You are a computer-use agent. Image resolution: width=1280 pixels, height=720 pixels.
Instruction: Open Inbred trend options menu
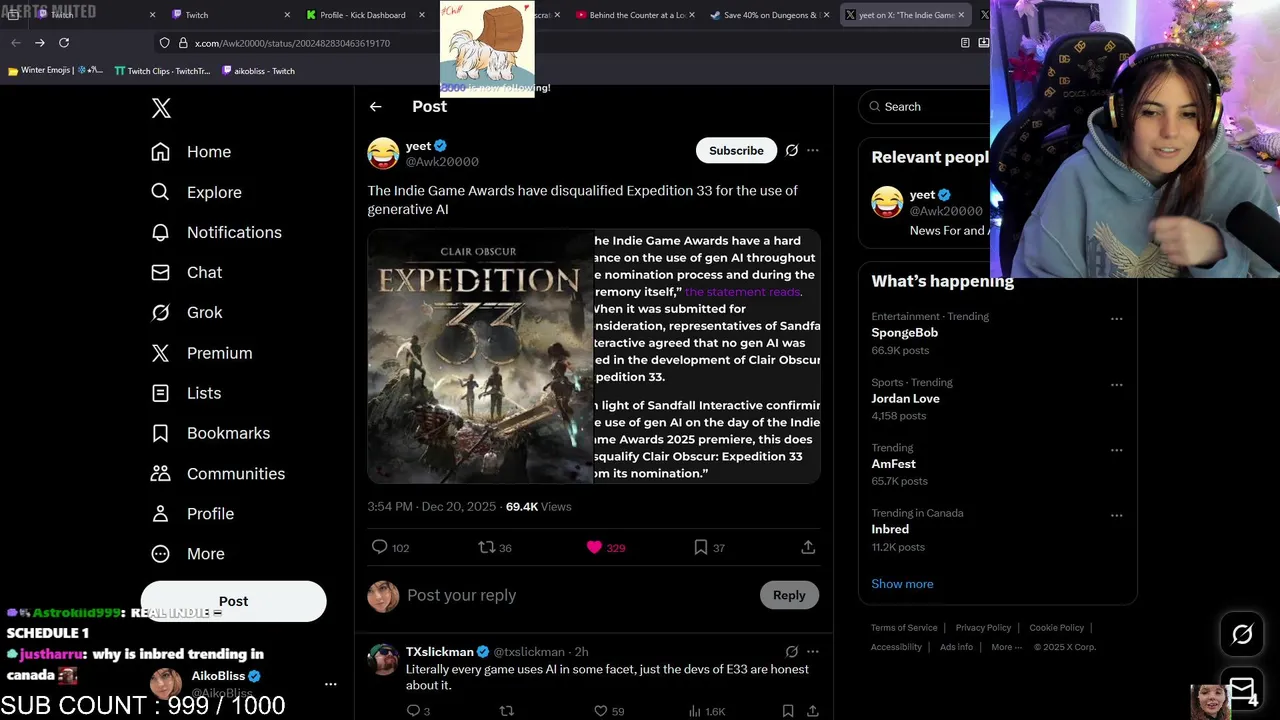pyautogui.click(x=1117, y=516)
